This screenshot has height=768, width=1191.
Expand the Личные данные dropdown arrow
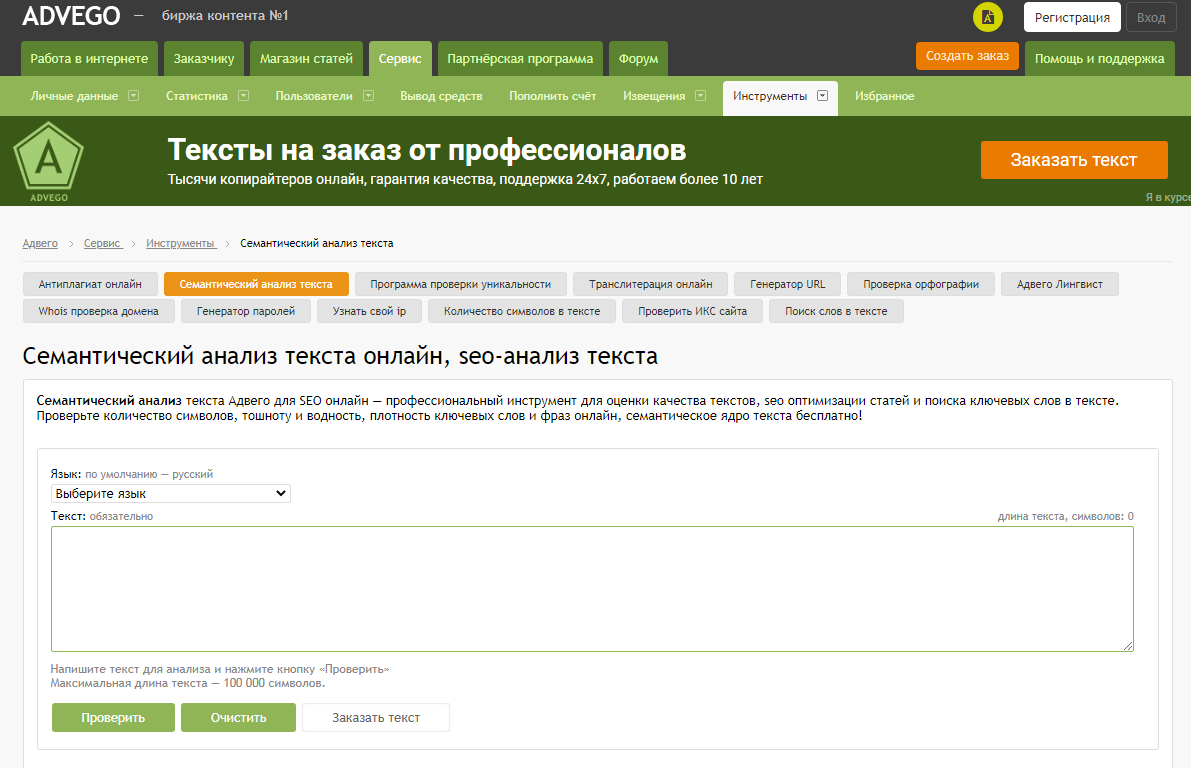(134, 96)
